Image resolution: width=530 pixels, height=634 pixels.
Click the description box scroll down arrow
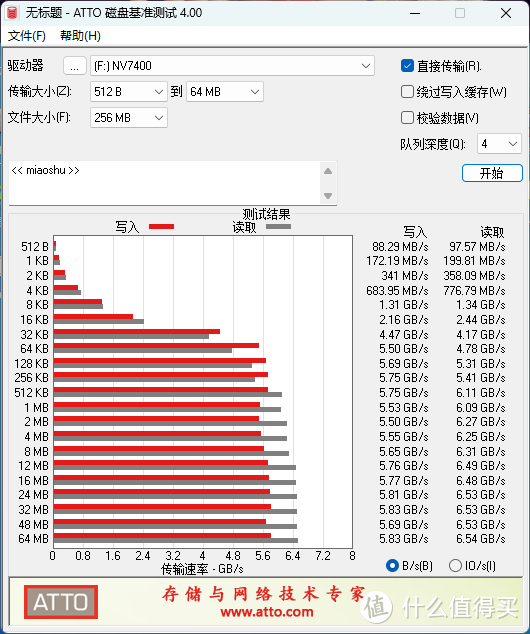coord(328,196)
